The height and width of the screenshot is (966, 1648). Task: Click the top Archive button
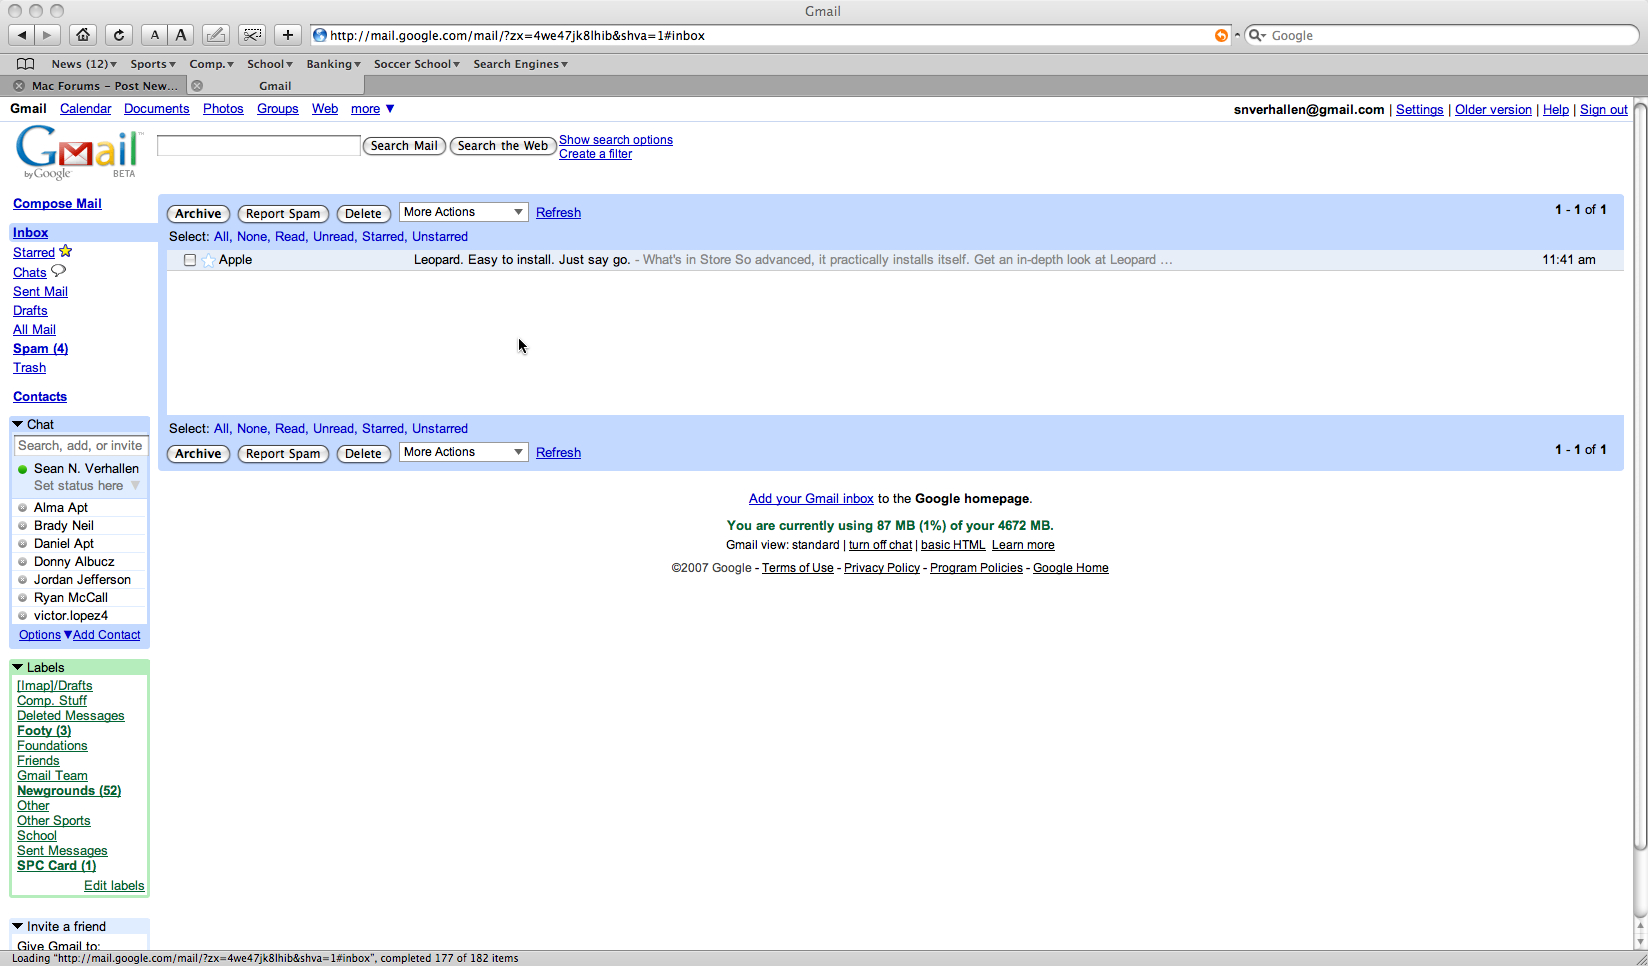[198, 214]
